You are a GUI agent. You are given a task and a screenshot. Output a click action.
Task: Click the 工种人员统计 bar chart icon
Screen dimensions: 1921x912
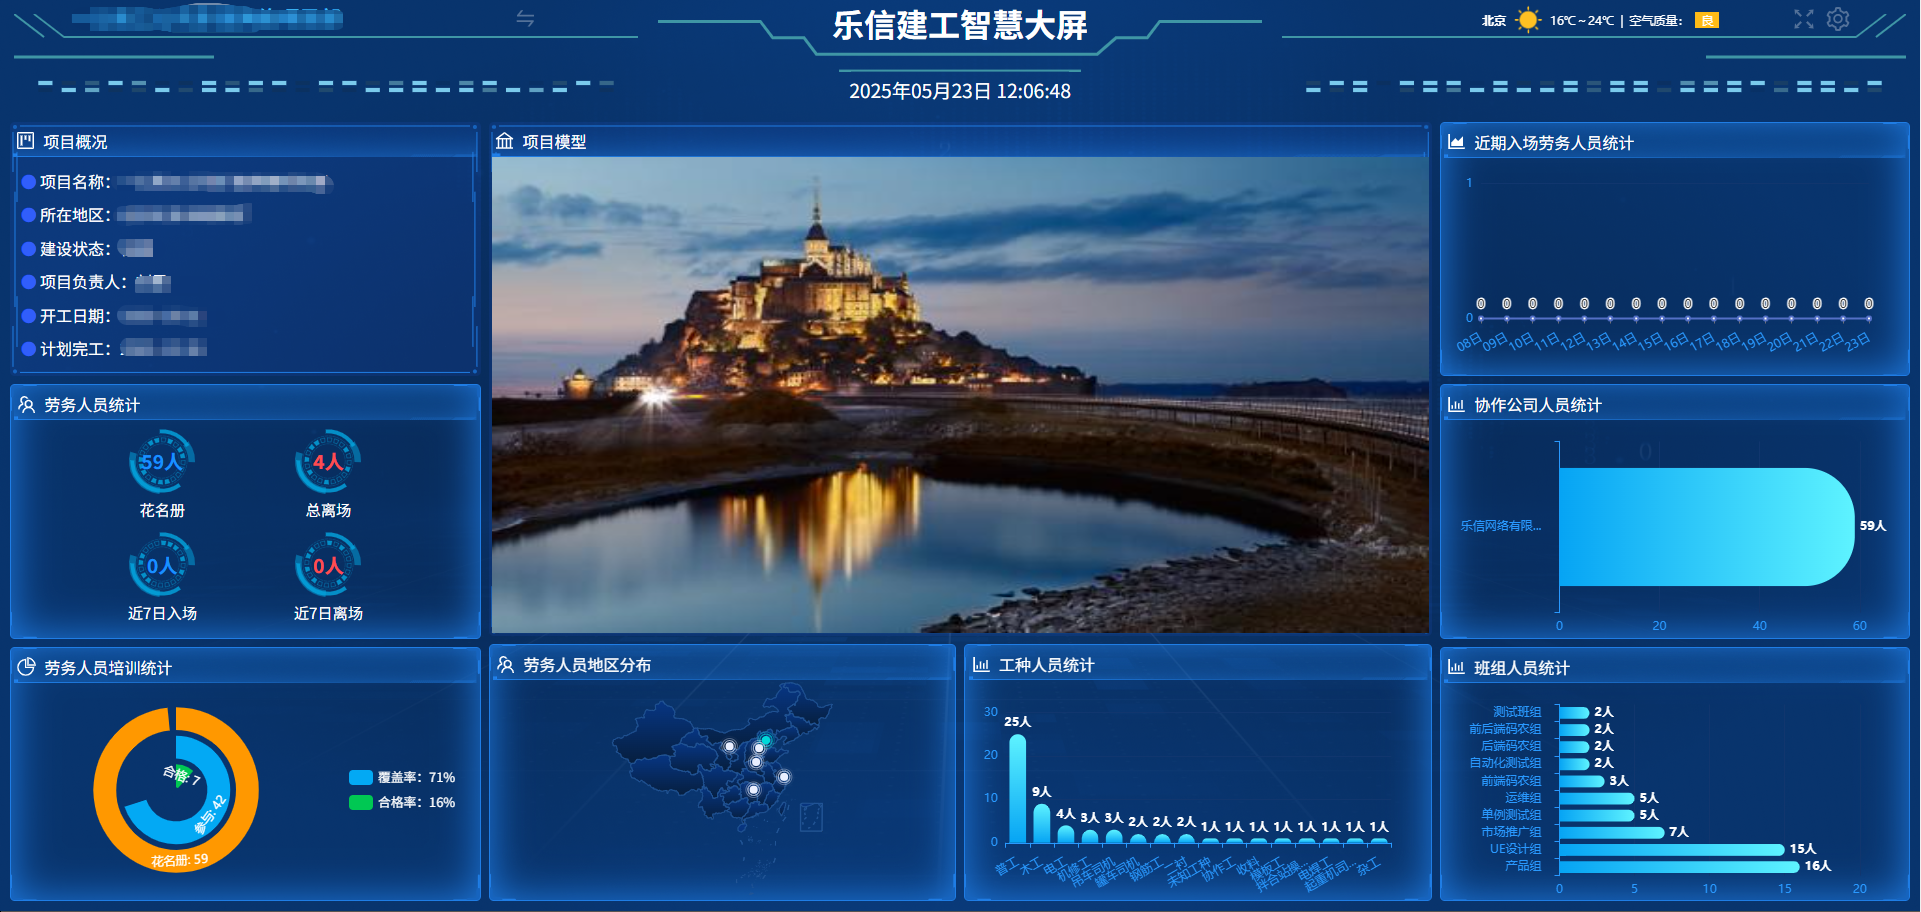(981, 665)
